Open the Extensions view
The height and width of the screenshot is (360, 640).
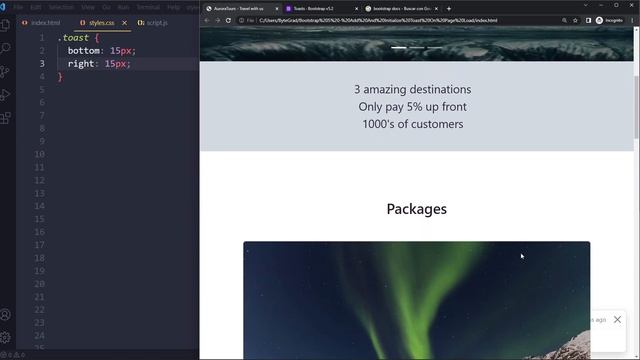click(5, 118)
